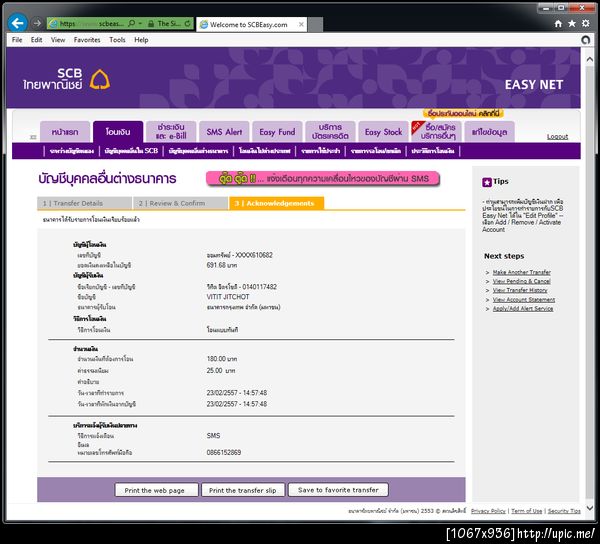Click the Security Tips footer link
The image size is (600, 544).
click(564, 511)
